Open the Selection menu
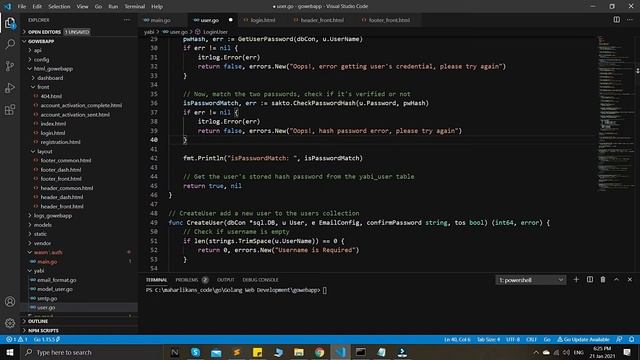This screenshot has height=360, width=640. coord(59,6)
